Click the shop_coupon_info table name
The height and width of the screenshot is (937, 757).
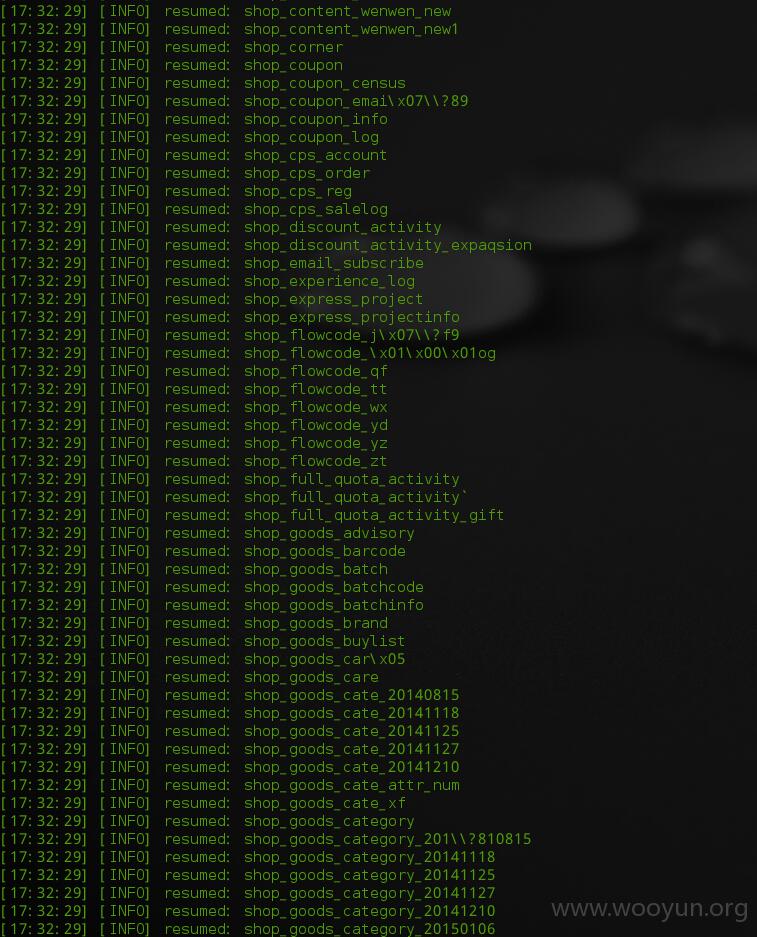point(315,119)
